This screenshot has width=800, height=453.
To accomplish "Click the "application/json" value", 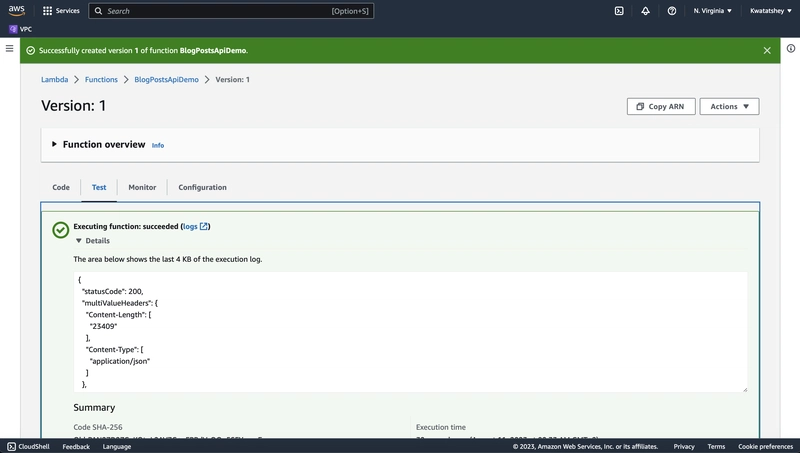I will [x=120, y=361].
